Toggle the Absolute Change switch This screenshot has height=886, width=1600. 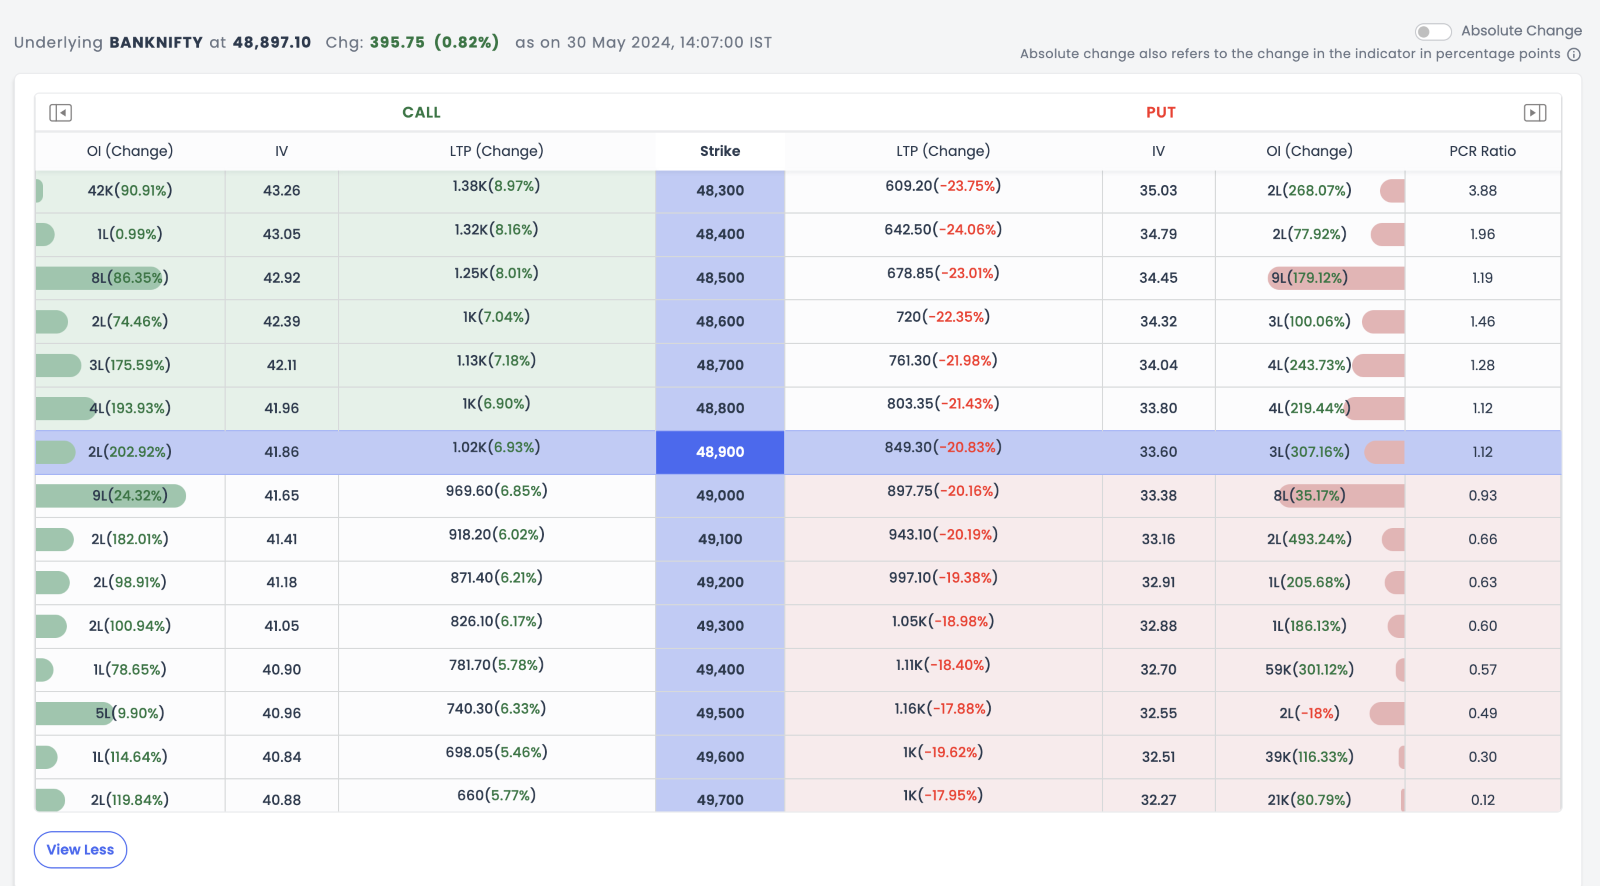coord(1432,31)
